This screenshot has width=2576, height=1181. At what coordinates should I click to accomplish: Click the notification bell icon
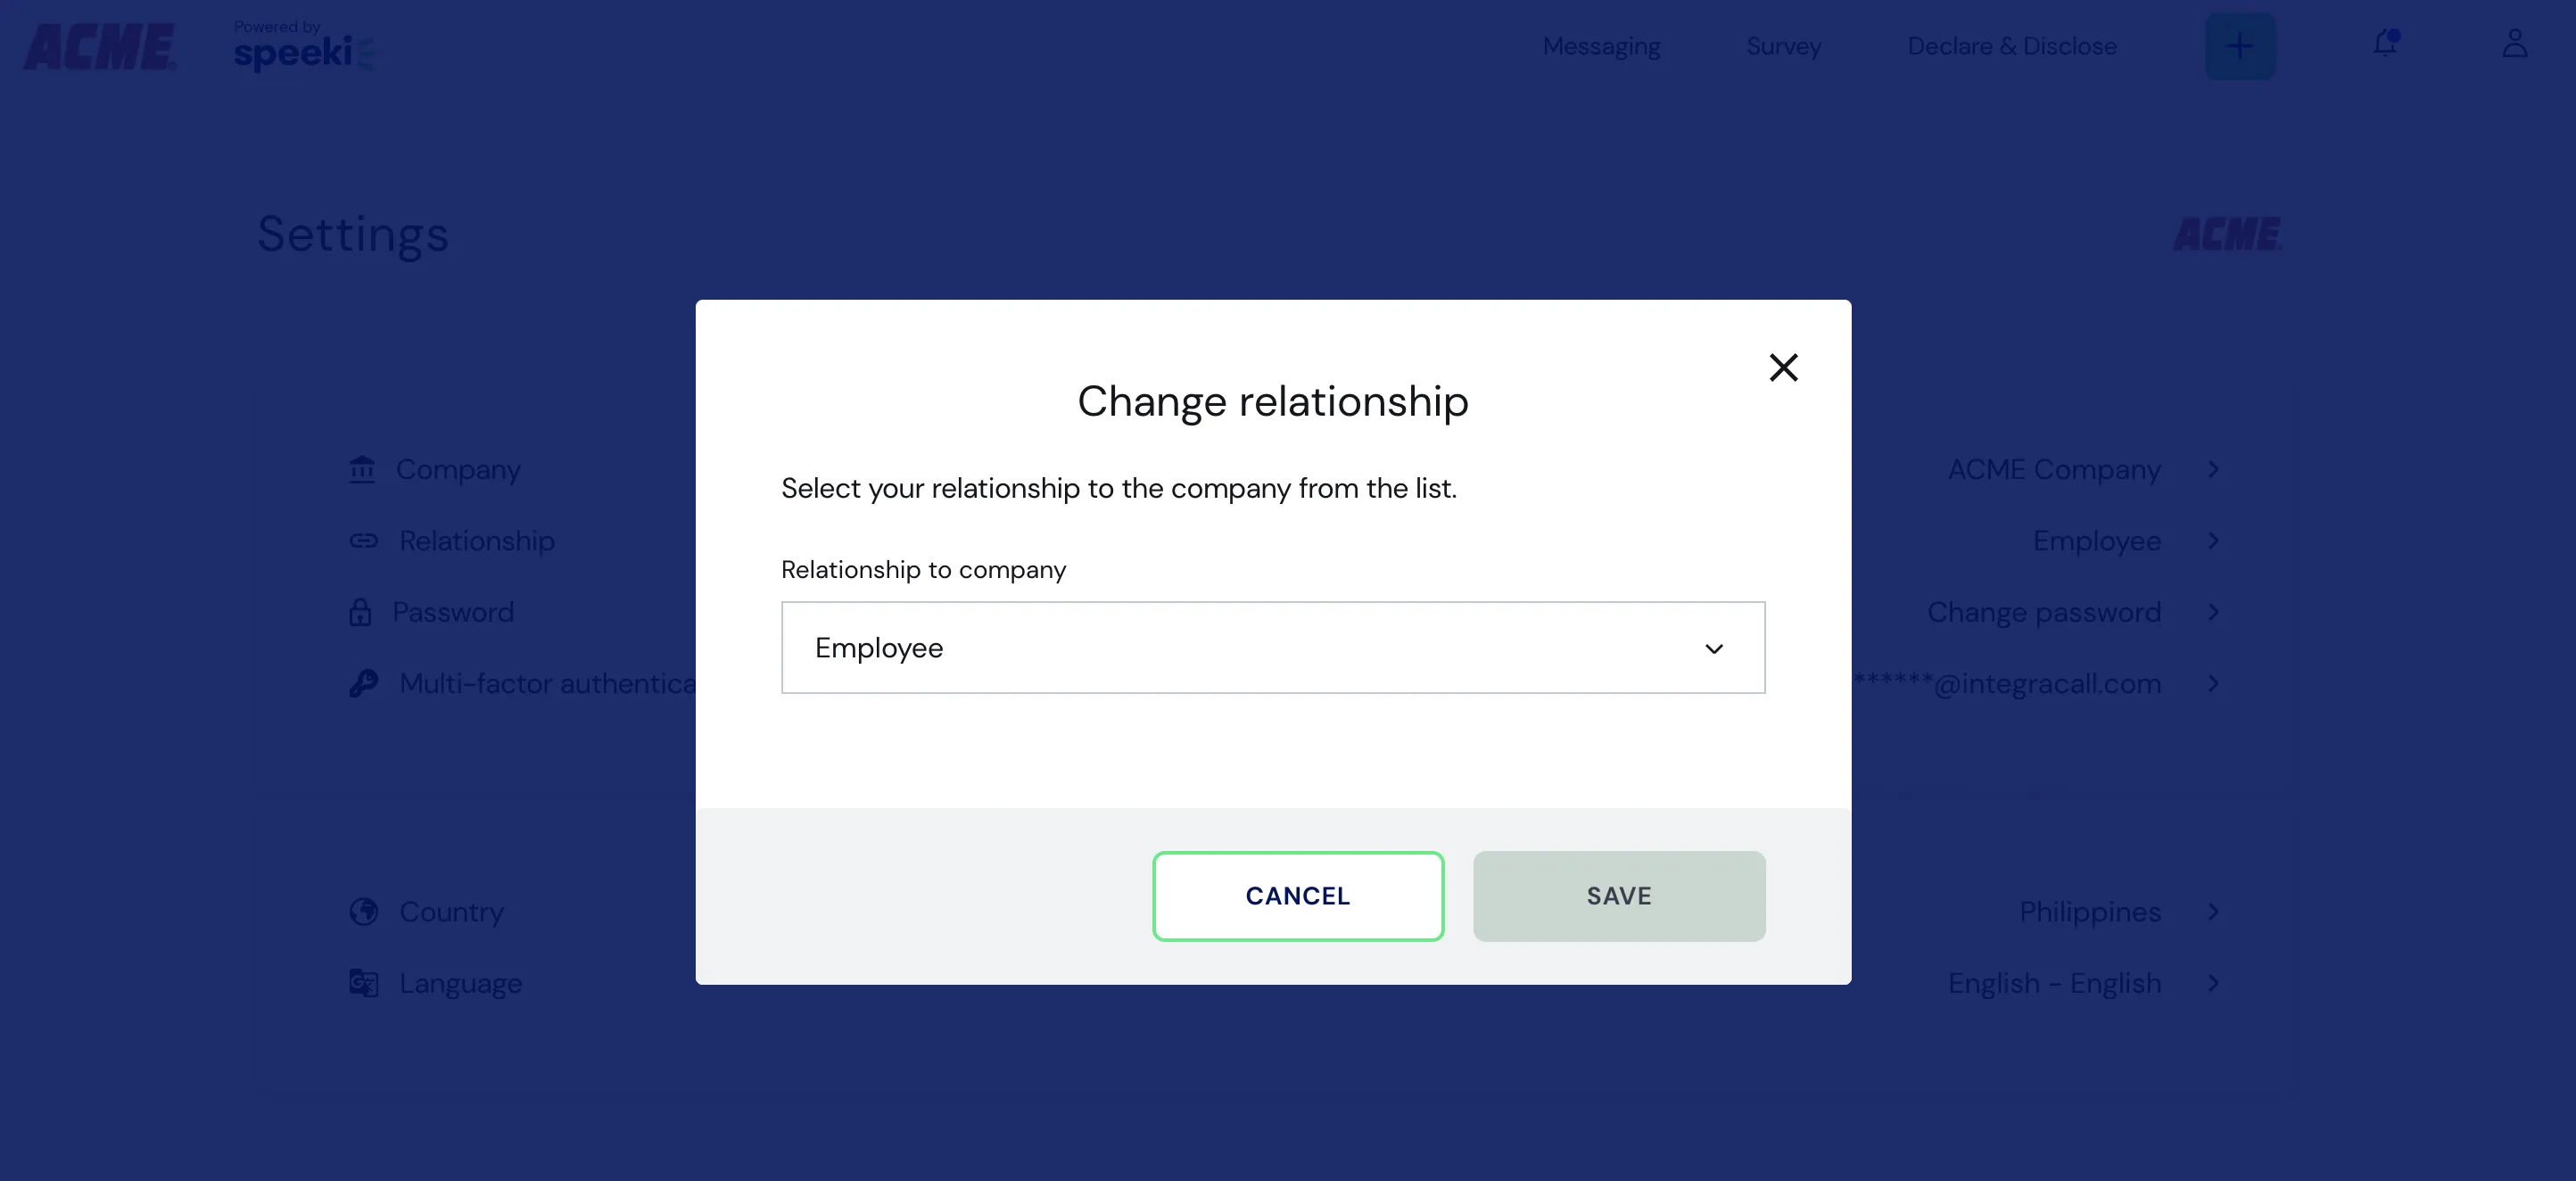pyautogui.click(x=2384, y=43)
